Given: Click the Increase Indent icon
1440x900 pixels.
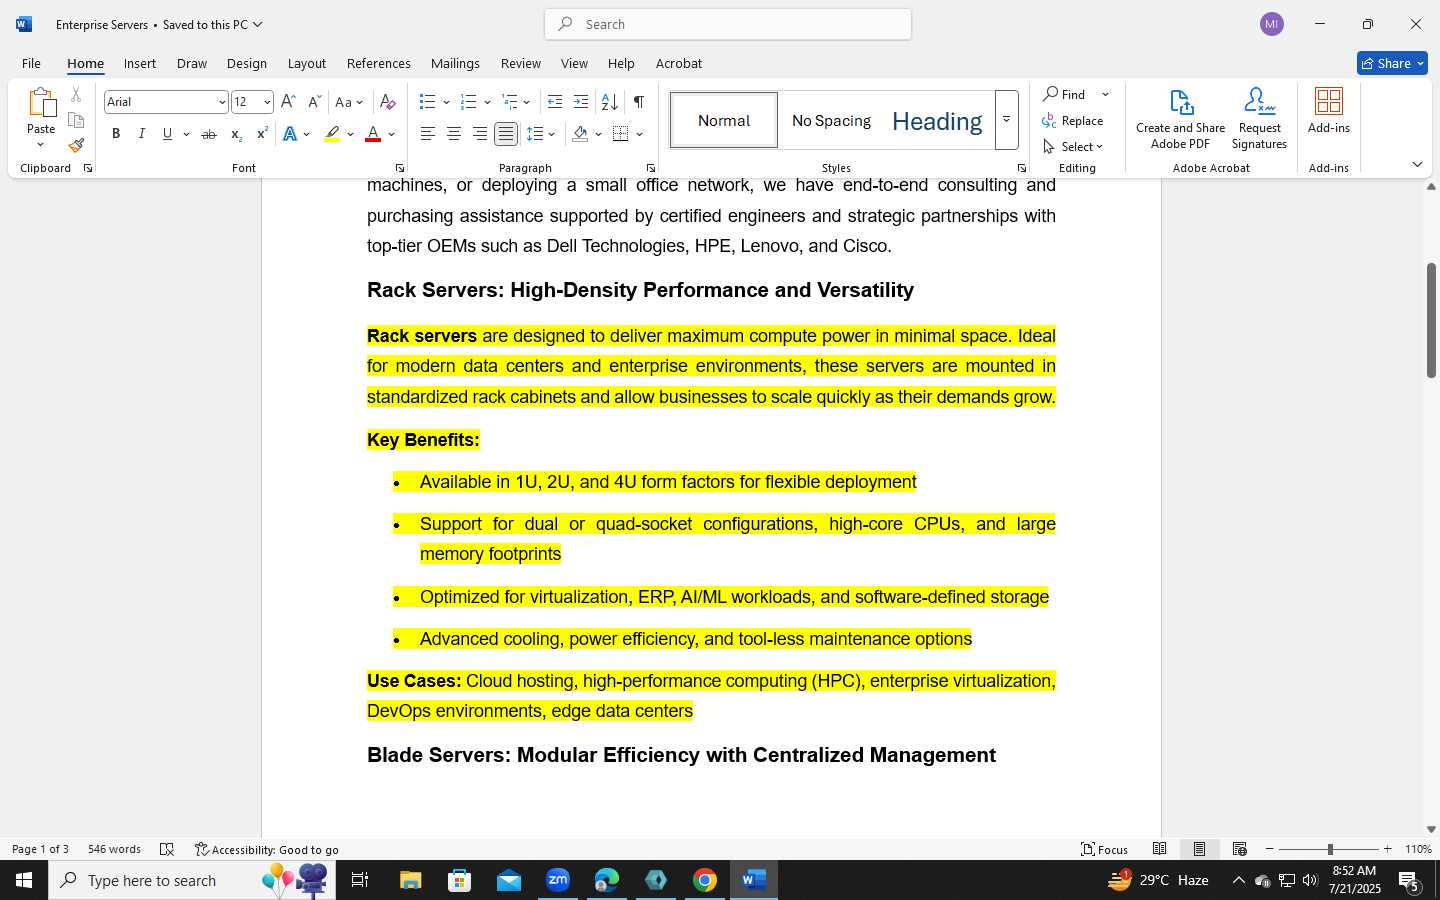Looking at the screenshot, I should [x=581, y=102].
